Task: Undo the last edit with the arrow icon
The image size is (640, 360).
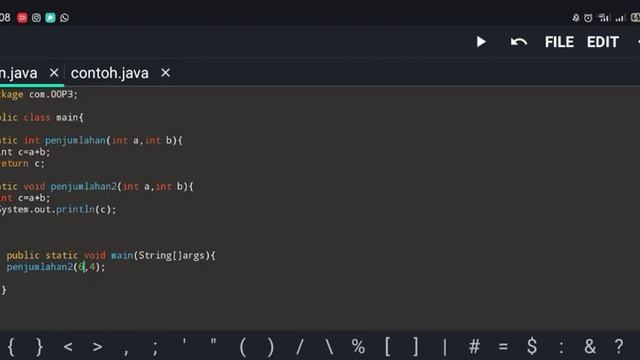Action: [519, 42]
